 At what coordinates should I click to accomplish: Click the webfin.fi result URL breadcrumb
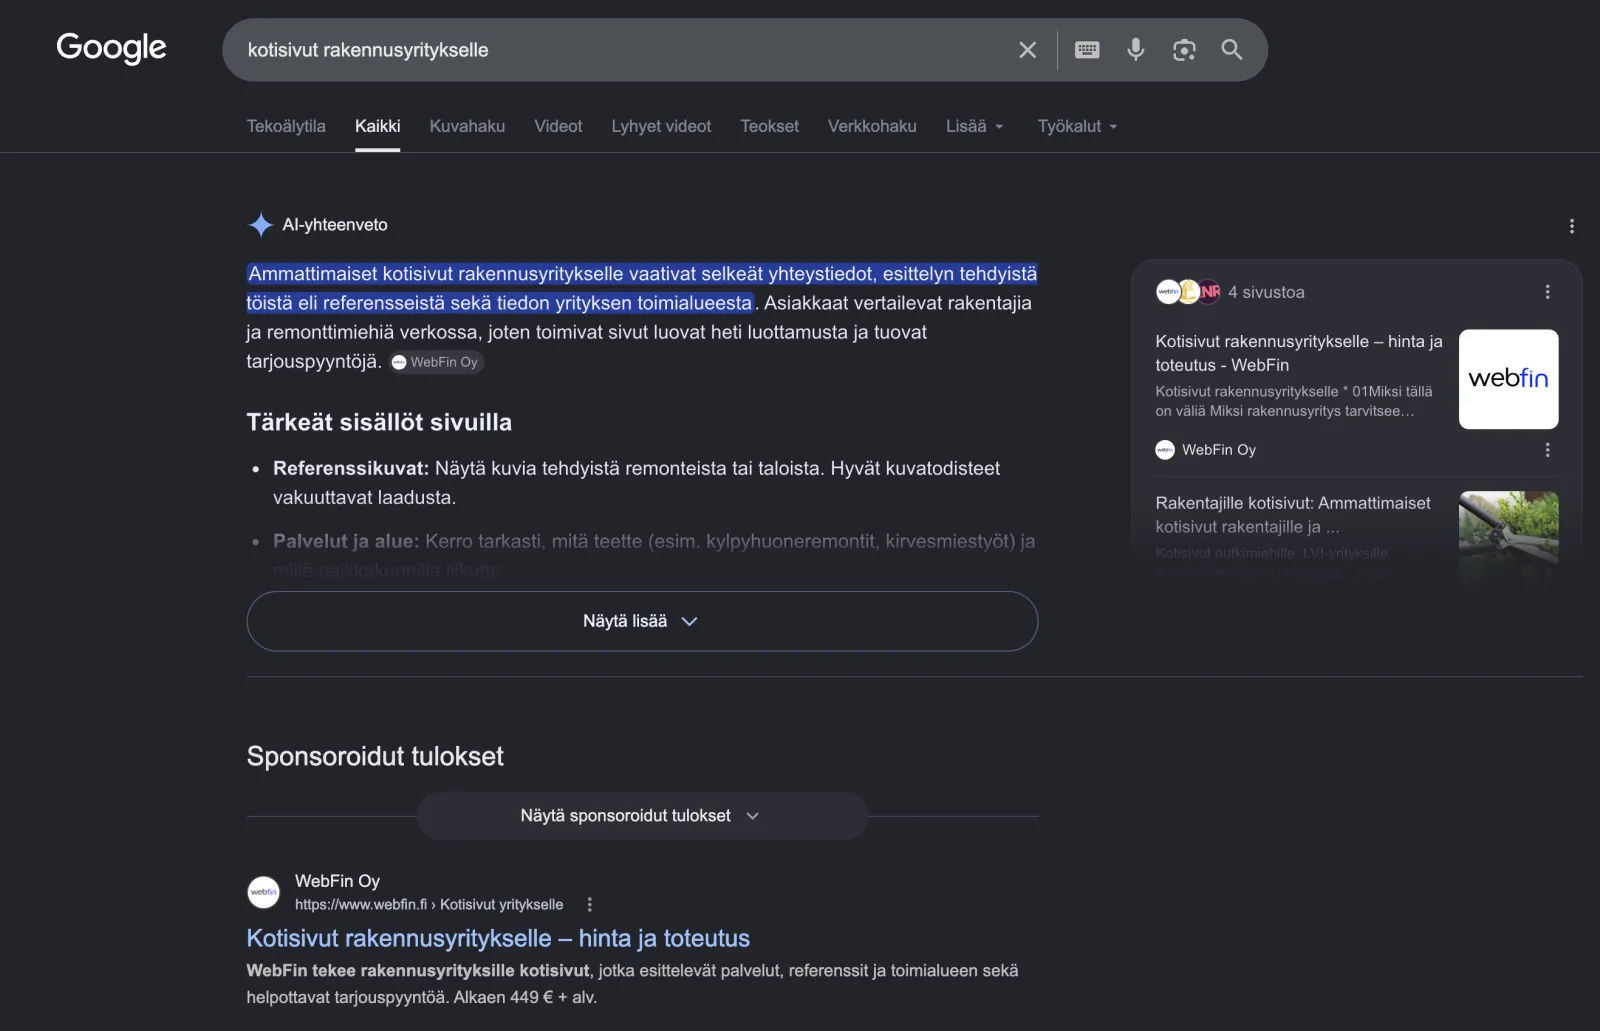tap(429, 905)
